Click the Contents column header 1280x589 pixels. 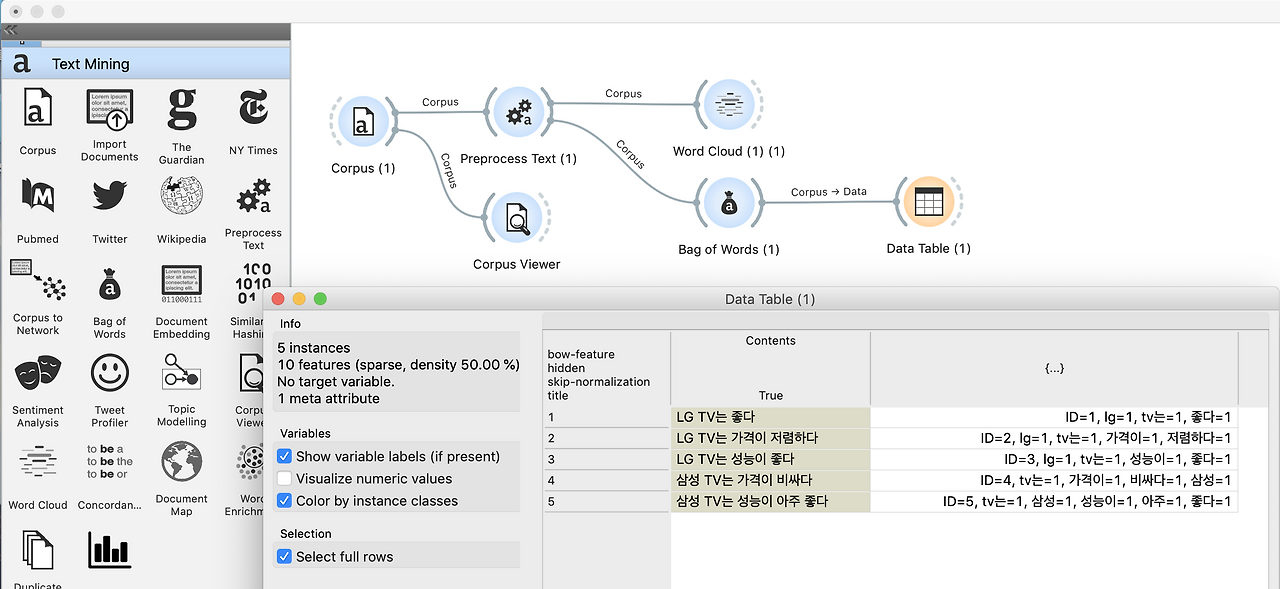[x=770, y=368]
